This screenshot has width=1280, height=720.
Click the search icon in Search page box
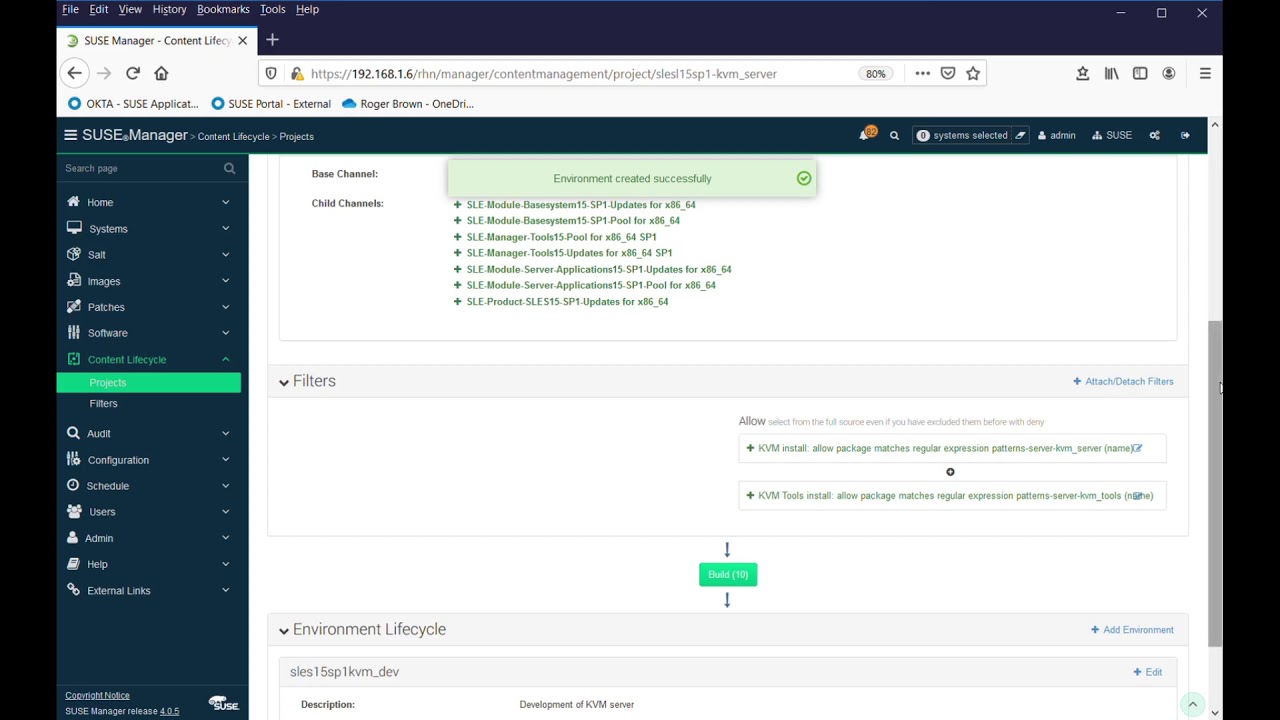229,168
